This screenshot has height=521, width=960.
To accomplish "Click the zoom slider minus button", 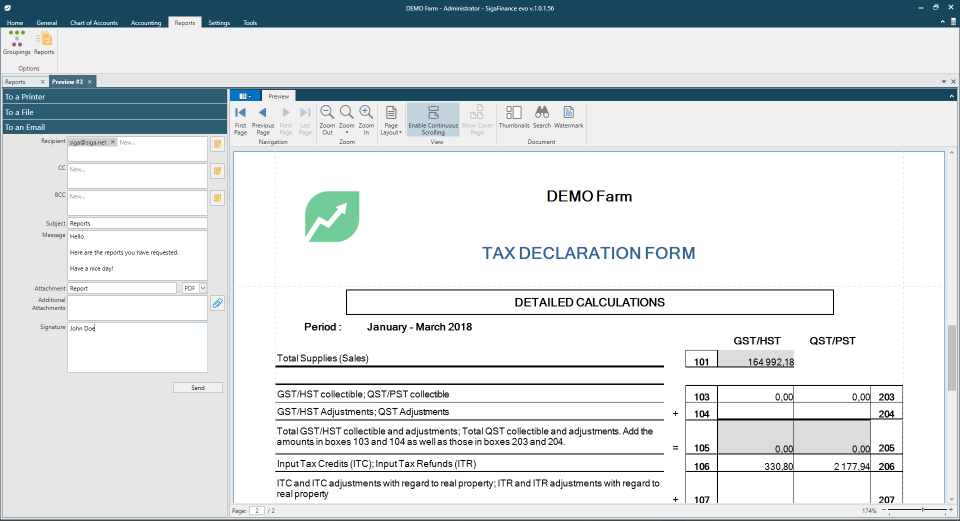I will (884, 510).
